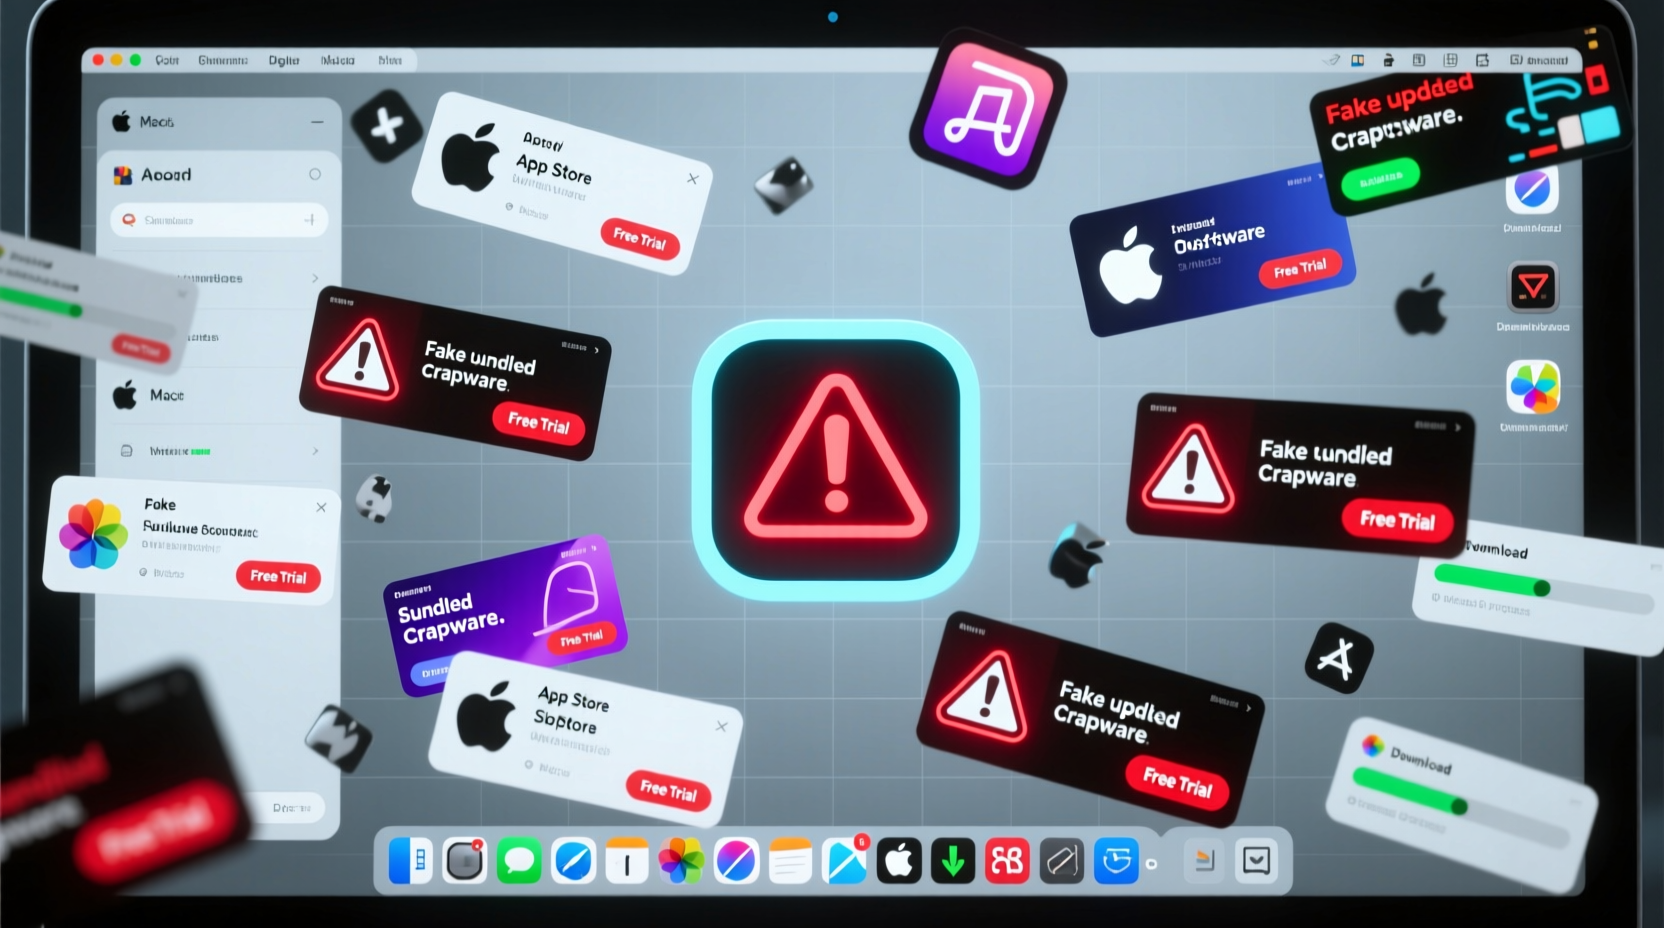The width and height of the screenshot is (1664, 928).
Task: Open the downloads stack in the dock
Action: click(x=1204, y=860)
